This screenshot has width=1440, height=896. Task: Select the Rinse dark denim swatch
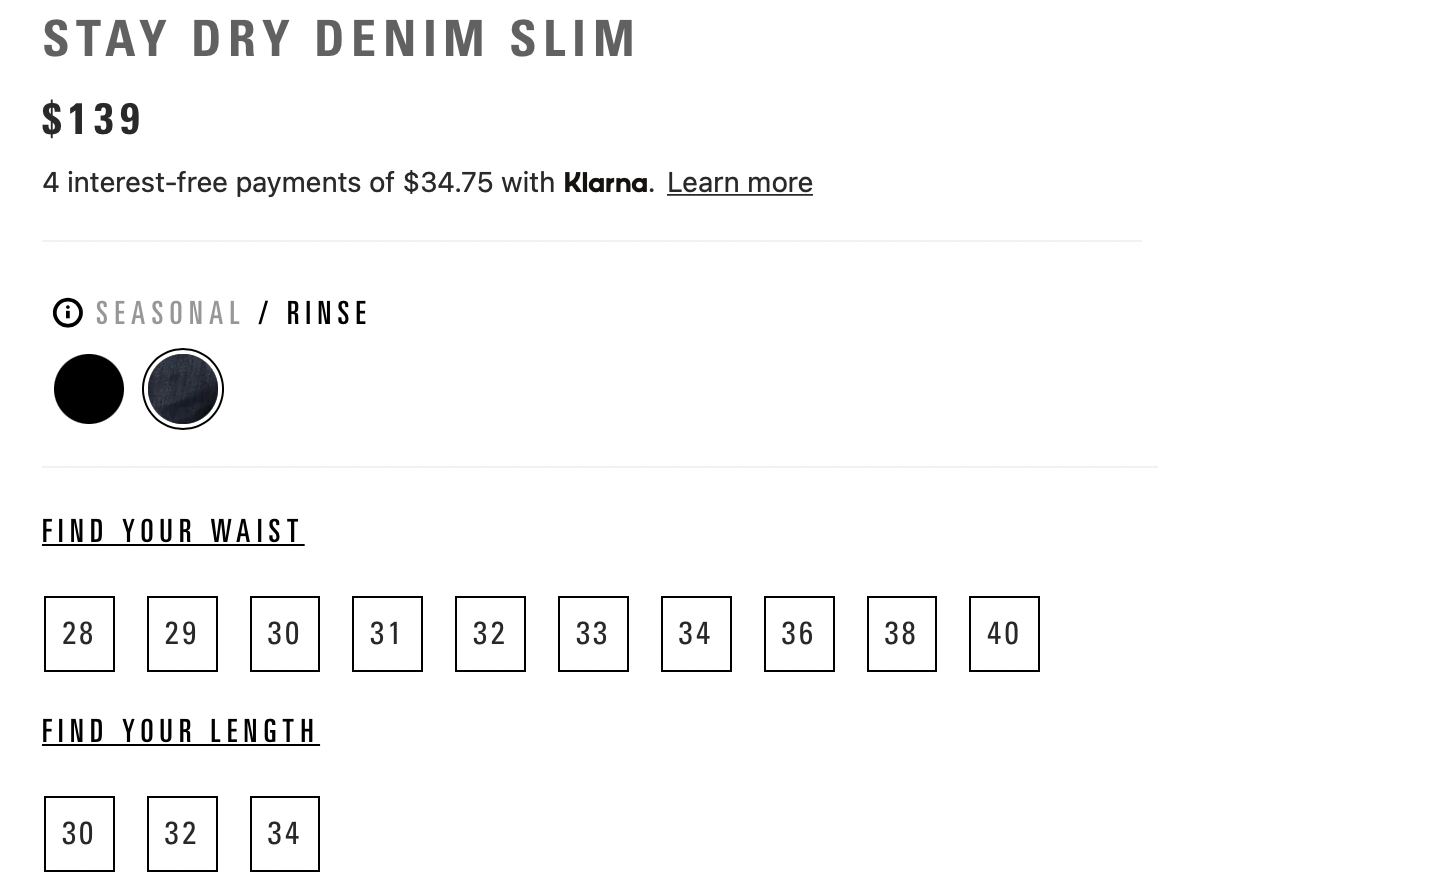point(183,389)
